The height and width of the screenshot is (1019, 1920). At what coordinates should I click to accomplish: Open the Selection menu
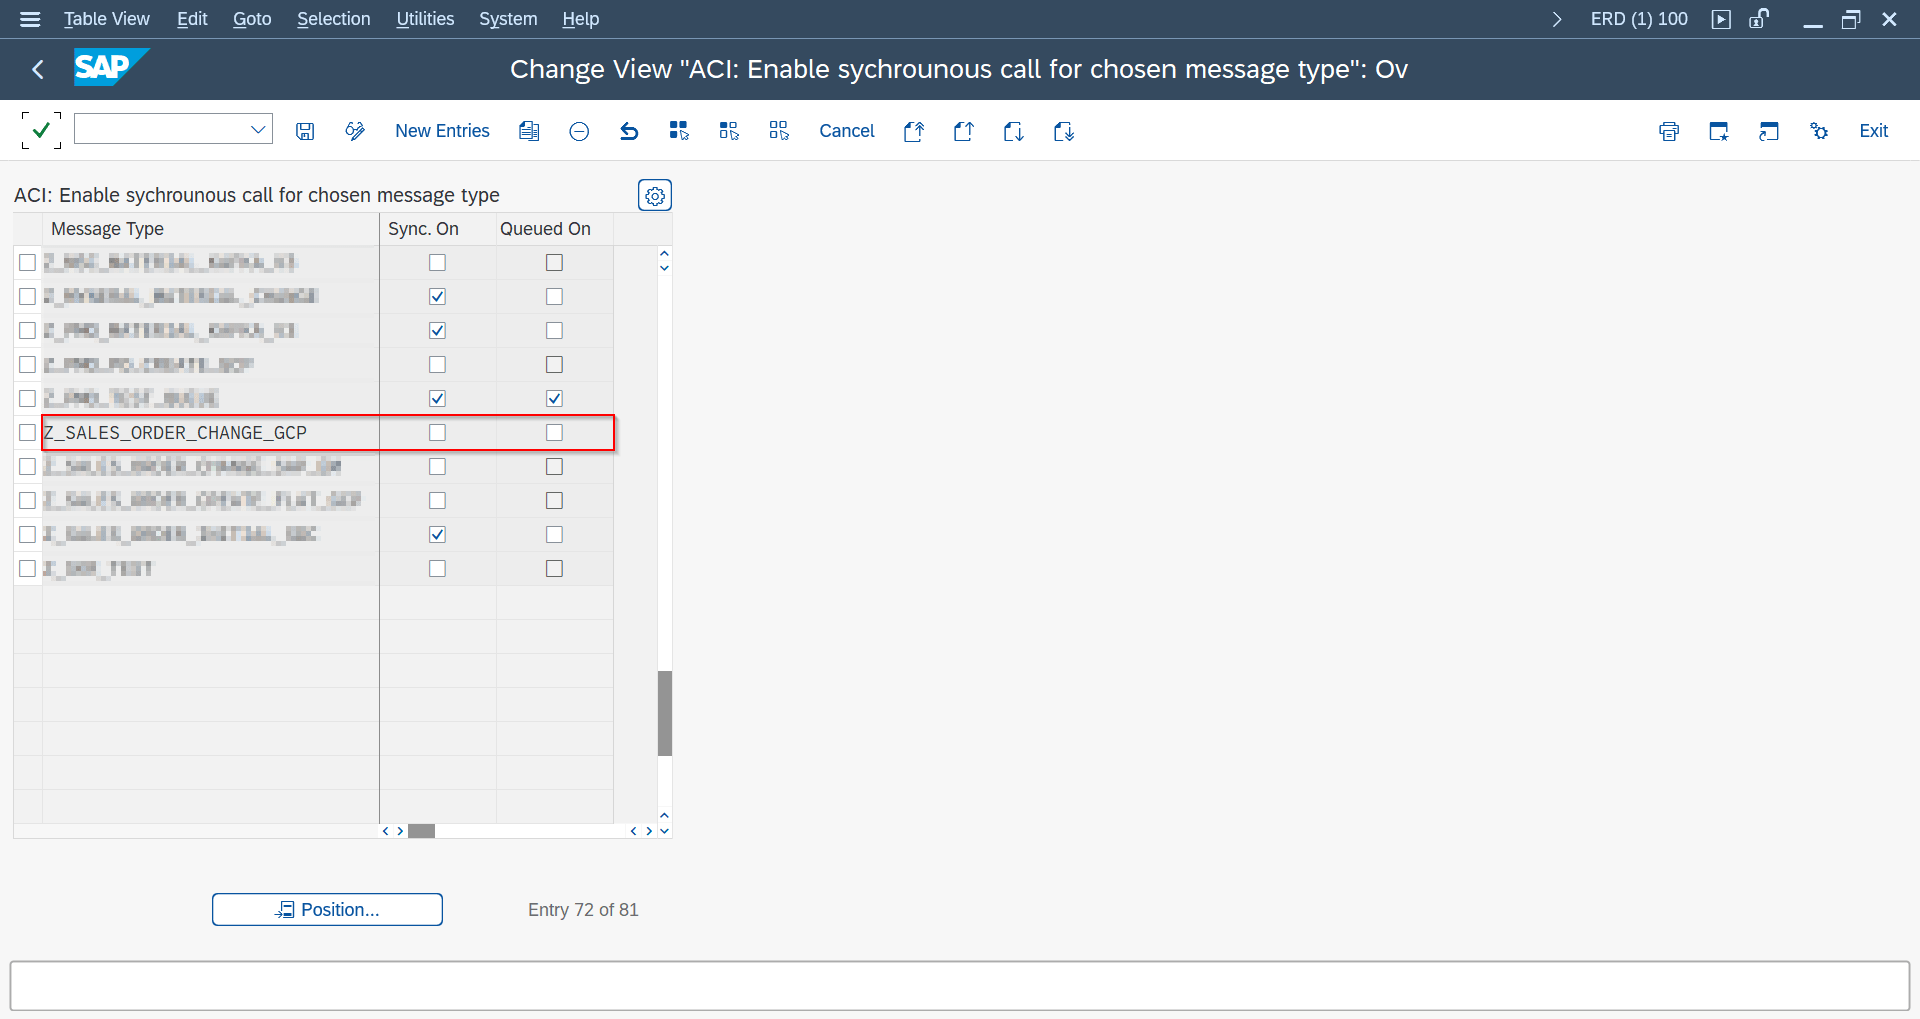(x=333, y=19)
